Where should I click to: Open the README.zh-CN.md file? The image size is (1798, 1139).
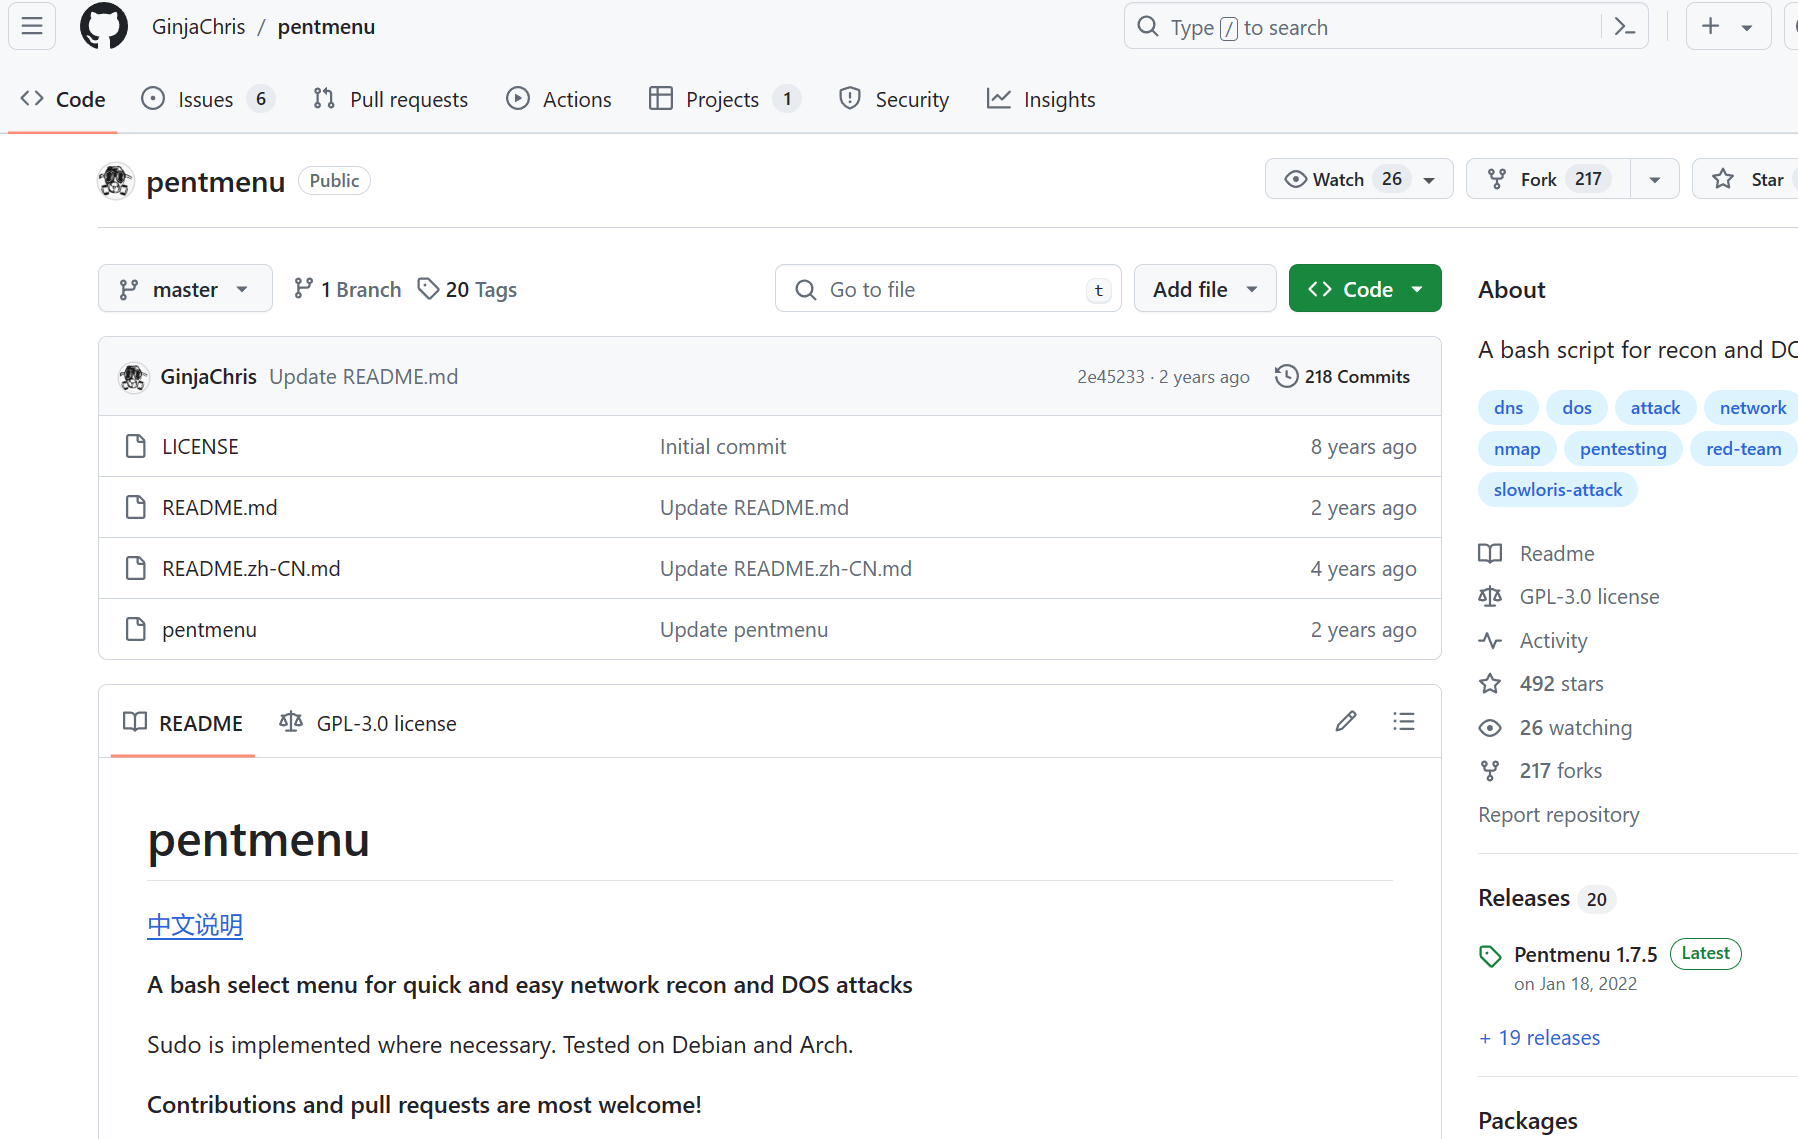(x=251, y=569)
